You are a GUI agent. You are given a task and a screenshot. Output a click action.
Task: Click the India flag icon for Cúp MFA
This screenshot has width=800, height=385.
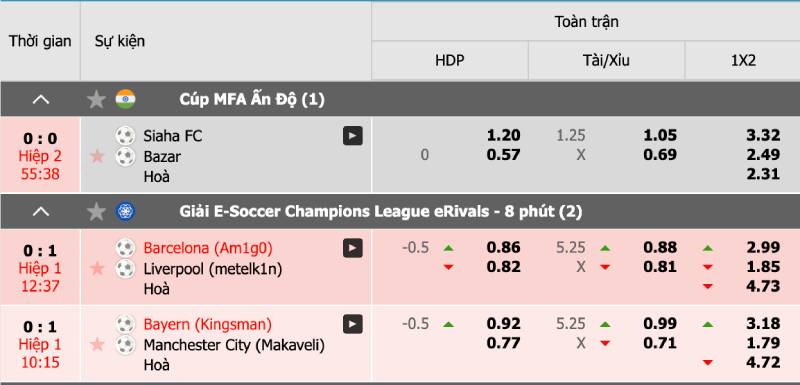click(125, 99)
